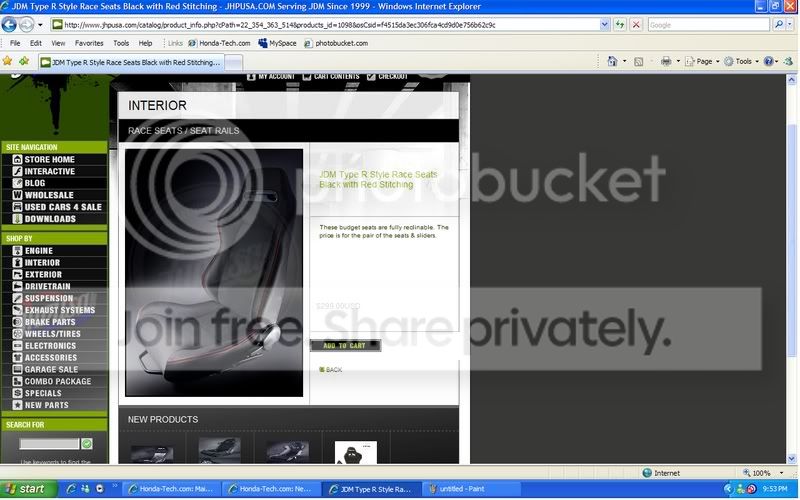Click the IE Back navigation arrow
The width and height of the screenshot is (800, 500).
[9, 24]
